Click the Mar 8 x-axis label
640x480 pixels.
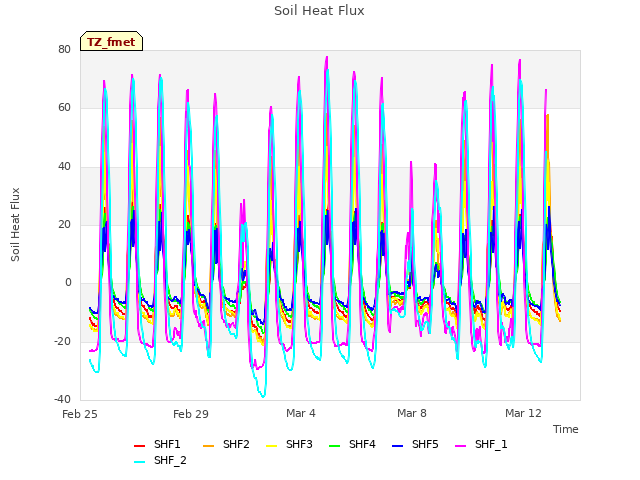coord(412,413)
